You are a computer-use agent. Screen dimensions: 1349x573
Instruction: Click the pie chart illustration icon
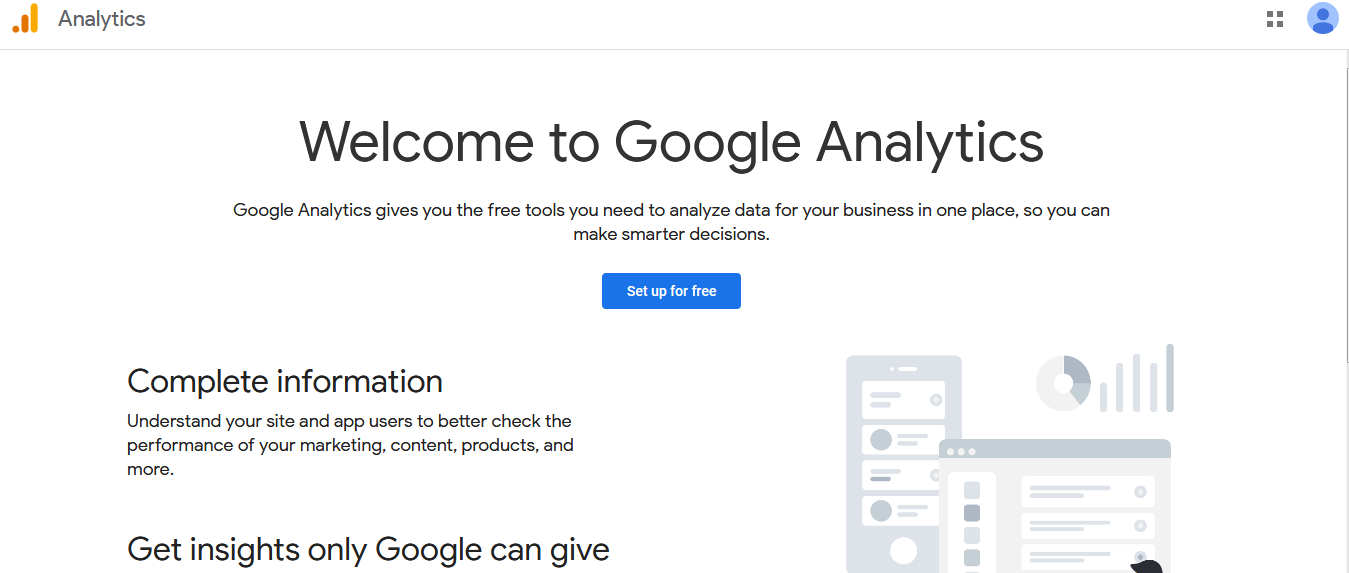(1063, 383)
